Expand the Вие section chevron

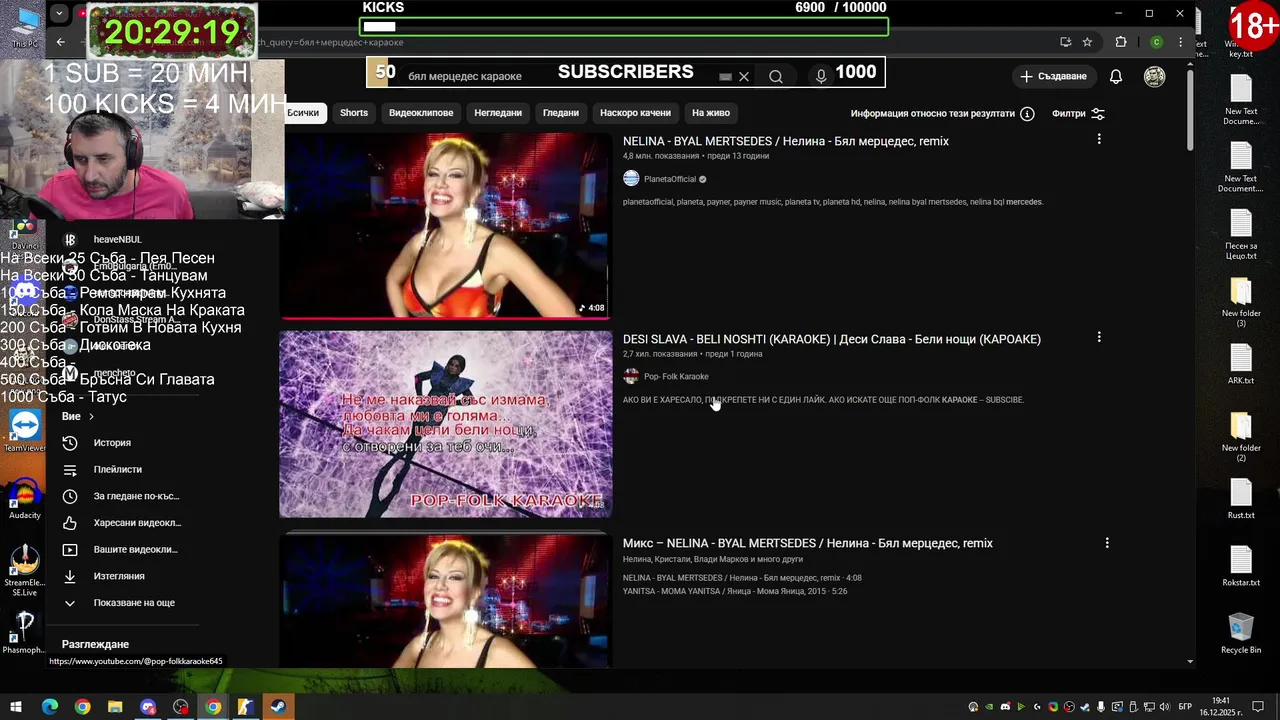[91, 416]
